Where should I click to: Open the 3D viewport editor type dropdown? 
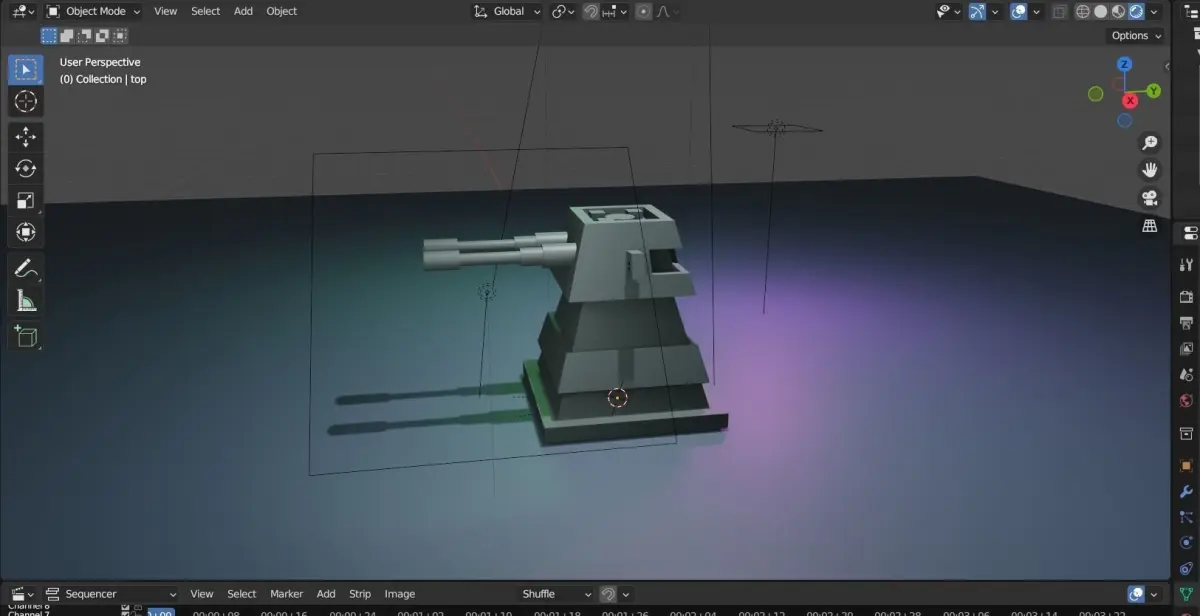[x=24, y=11]
